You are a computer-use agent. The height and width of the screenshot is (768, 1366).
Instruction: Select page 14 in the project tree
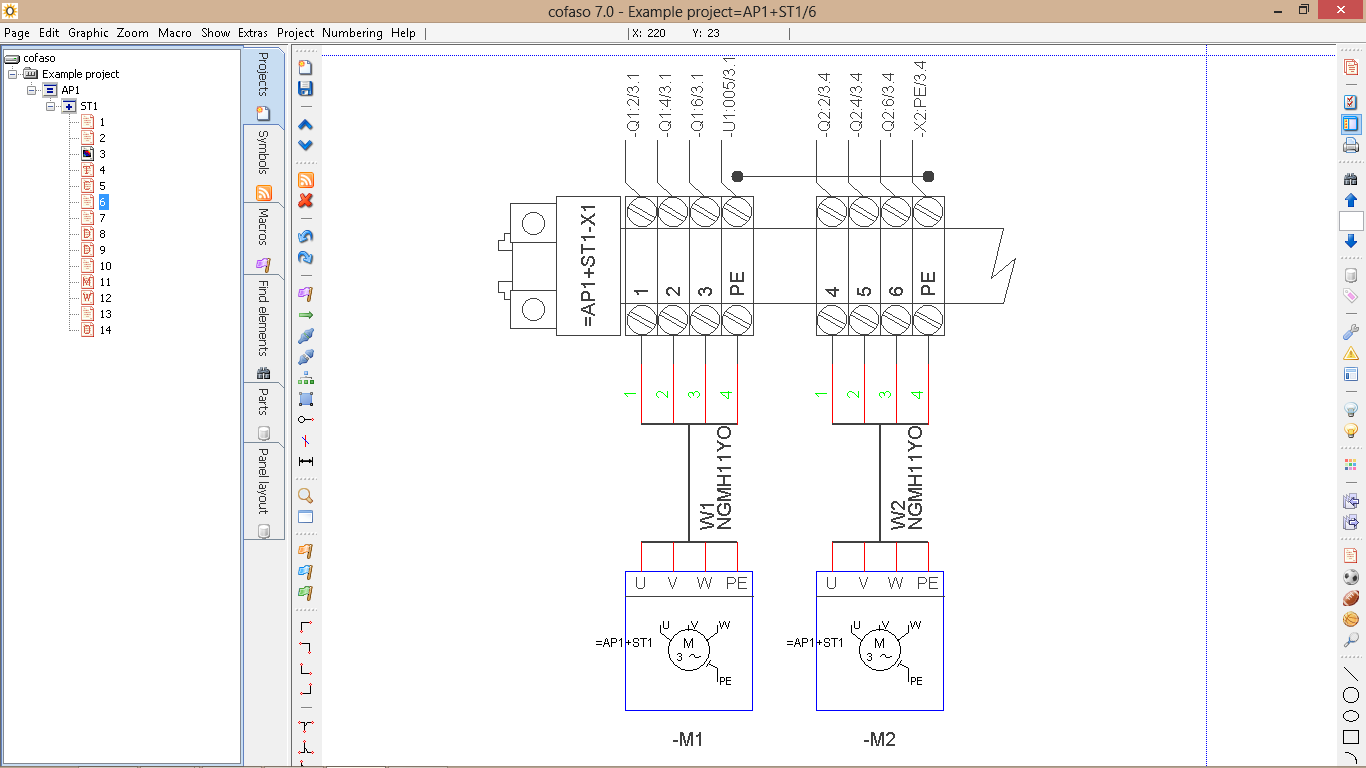[105, 330]
